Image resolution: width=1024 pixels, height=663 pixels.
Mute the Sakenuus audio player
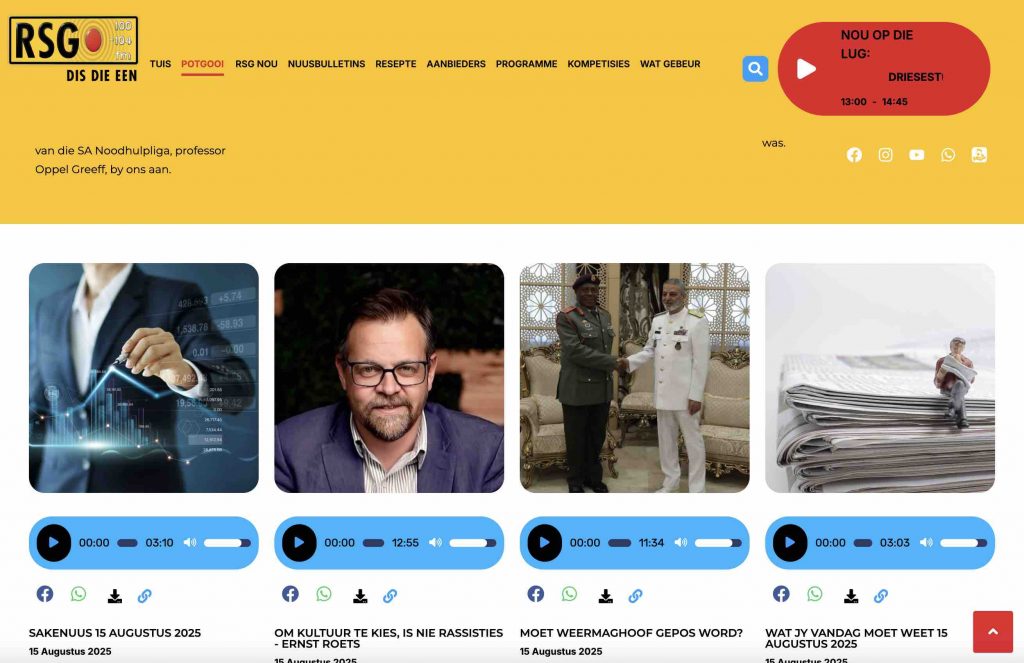pyautogui.click(x=189, y=543)
